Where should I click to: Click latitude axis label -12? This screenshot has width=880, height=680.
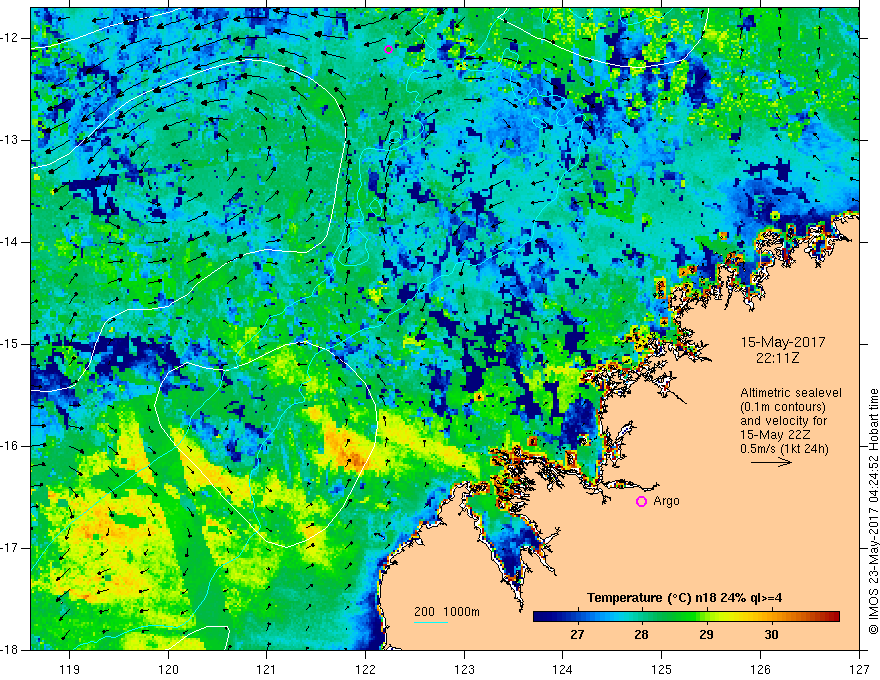10,38
